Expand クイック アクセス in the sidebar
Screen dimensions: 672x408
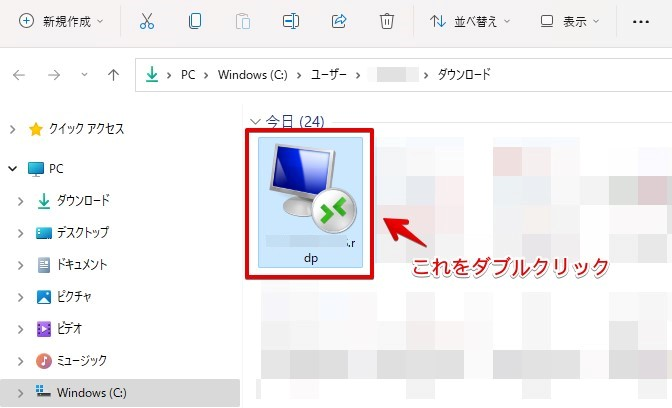click(x=12, y=129)
